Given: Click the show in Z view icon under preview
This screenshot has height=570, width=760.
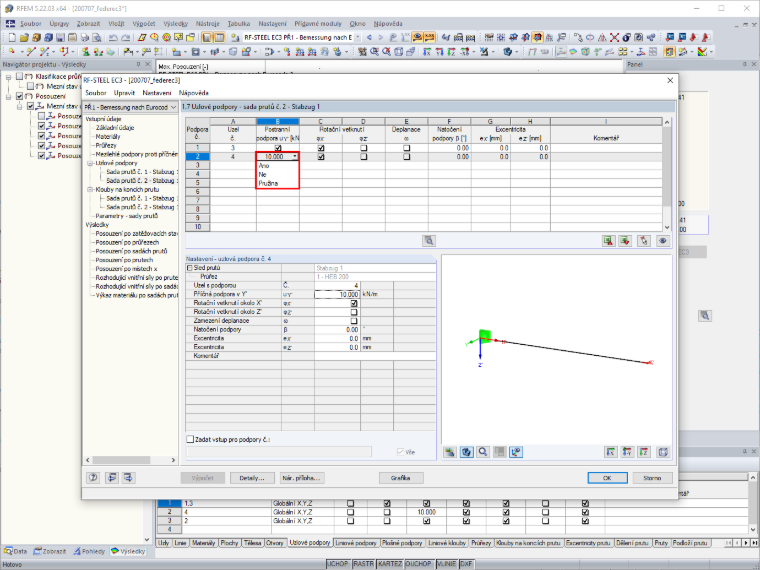Looking at the screenshot, I should click(643, 452).
